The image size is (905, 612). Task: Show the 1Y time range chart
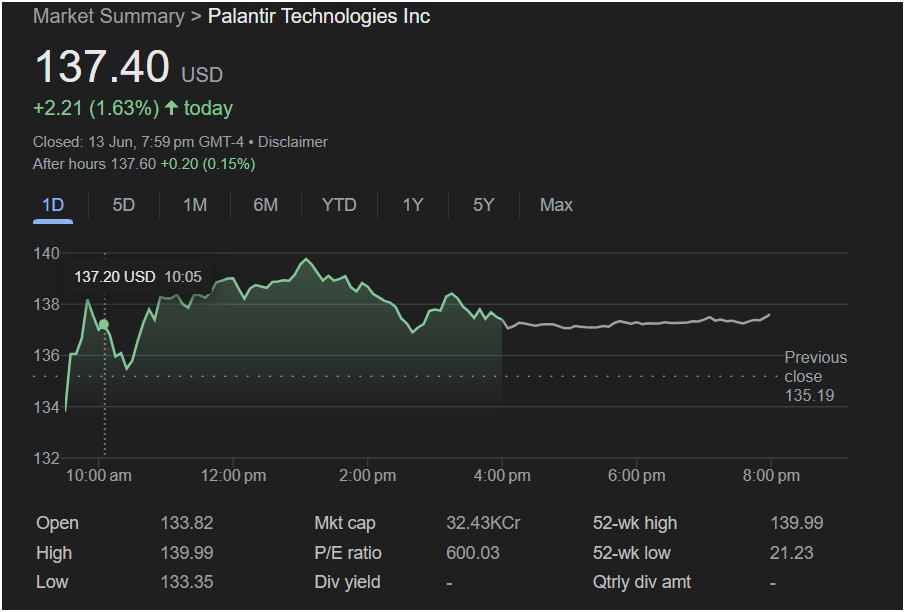coord(413,205)
